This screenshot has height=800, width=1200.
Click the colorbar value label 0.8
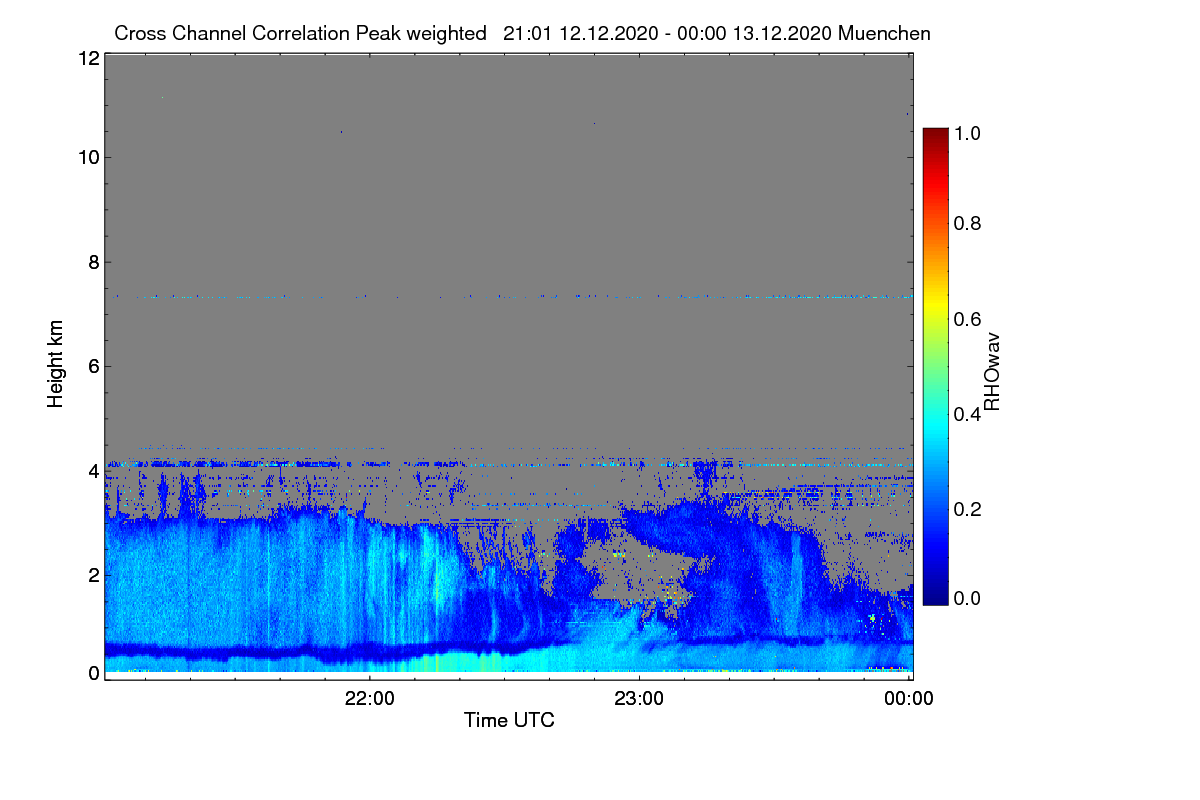pyautogui.click(x=968, y=223)
